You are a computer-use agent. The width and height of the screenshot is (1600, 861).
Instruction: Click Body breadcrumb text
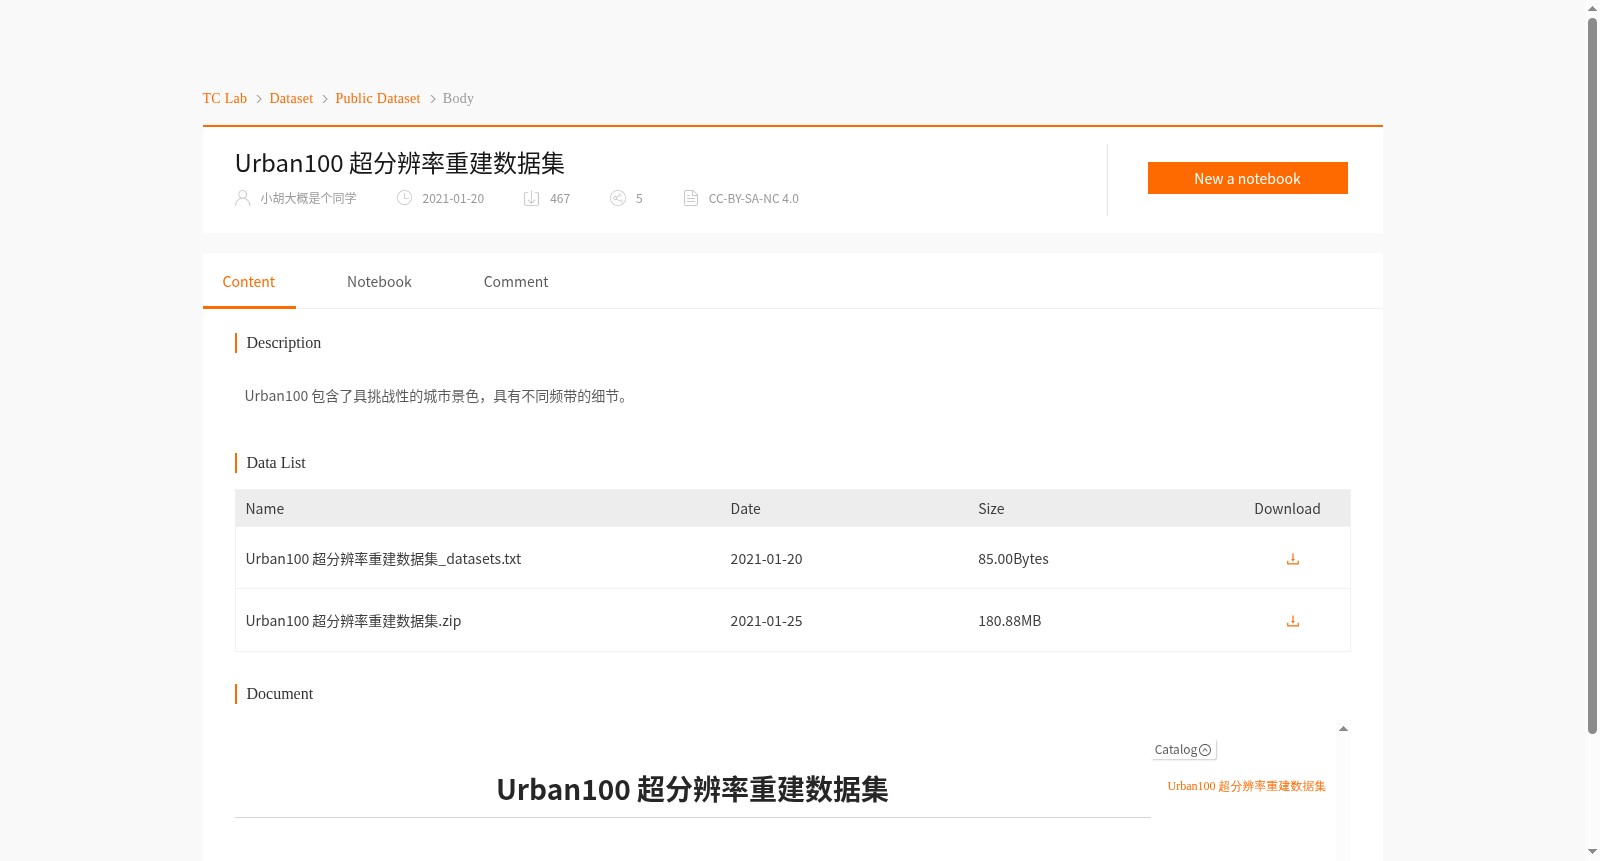(458, 98)
